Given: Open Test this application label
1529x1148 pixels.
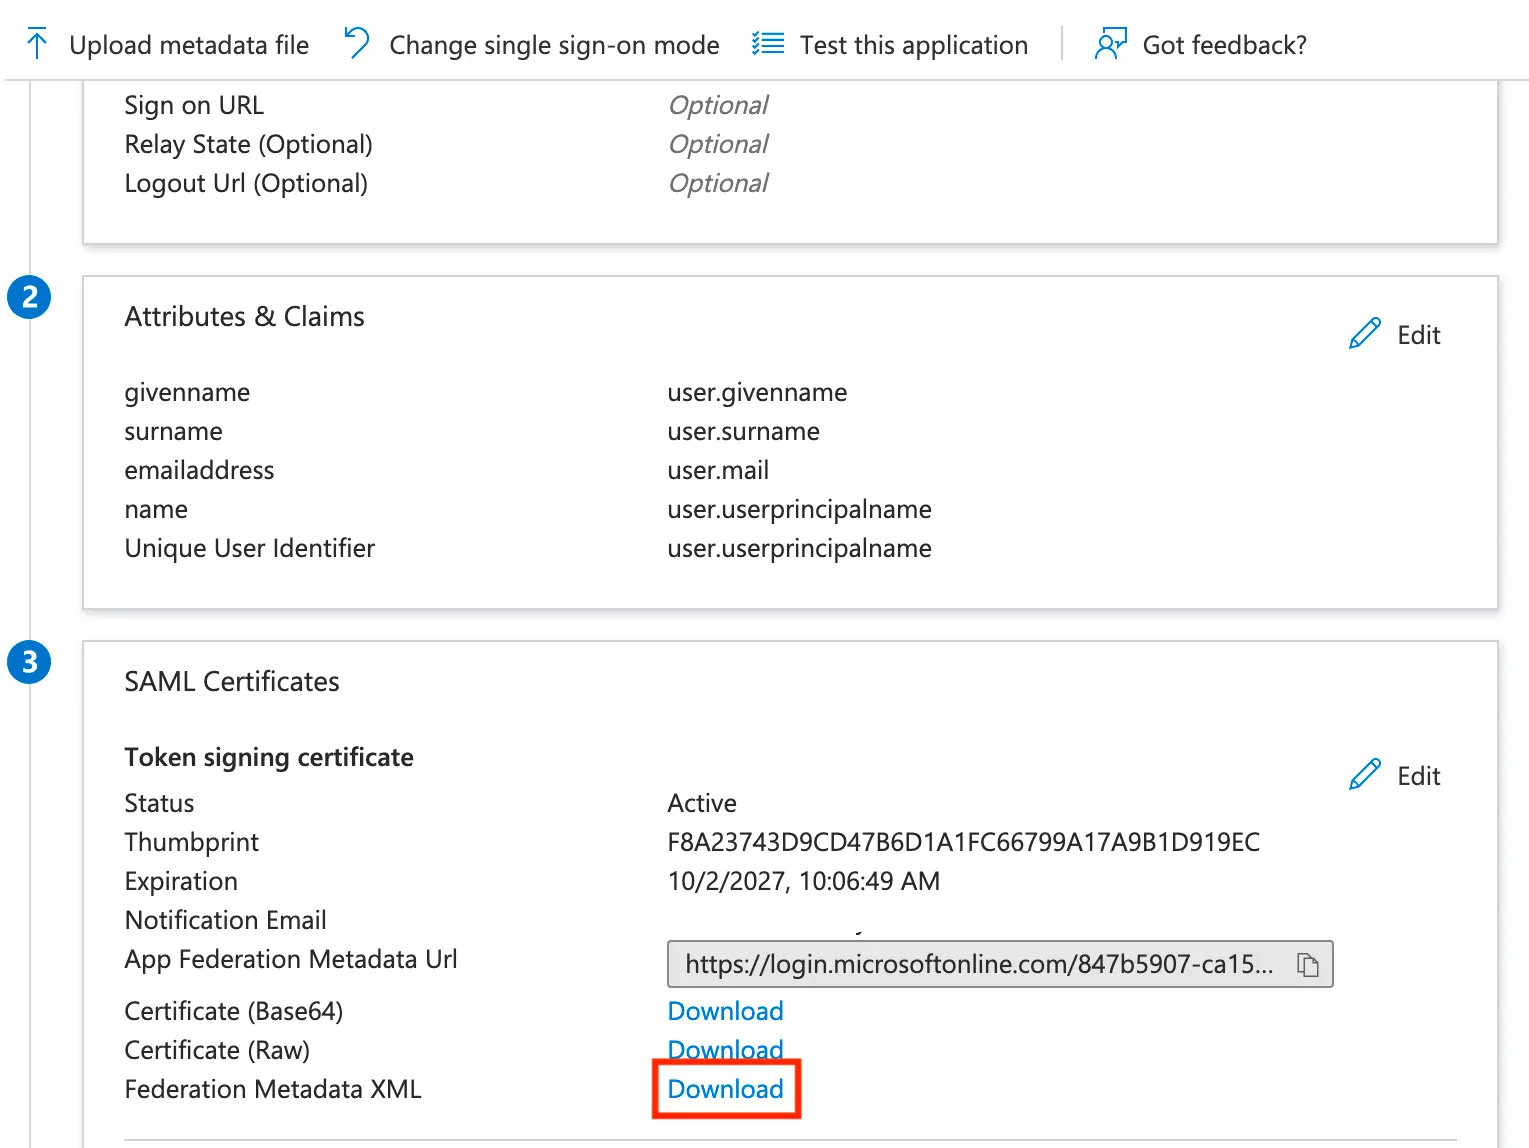Looking at the screenshot, I should pyautogui.click(x=913, y=45).
